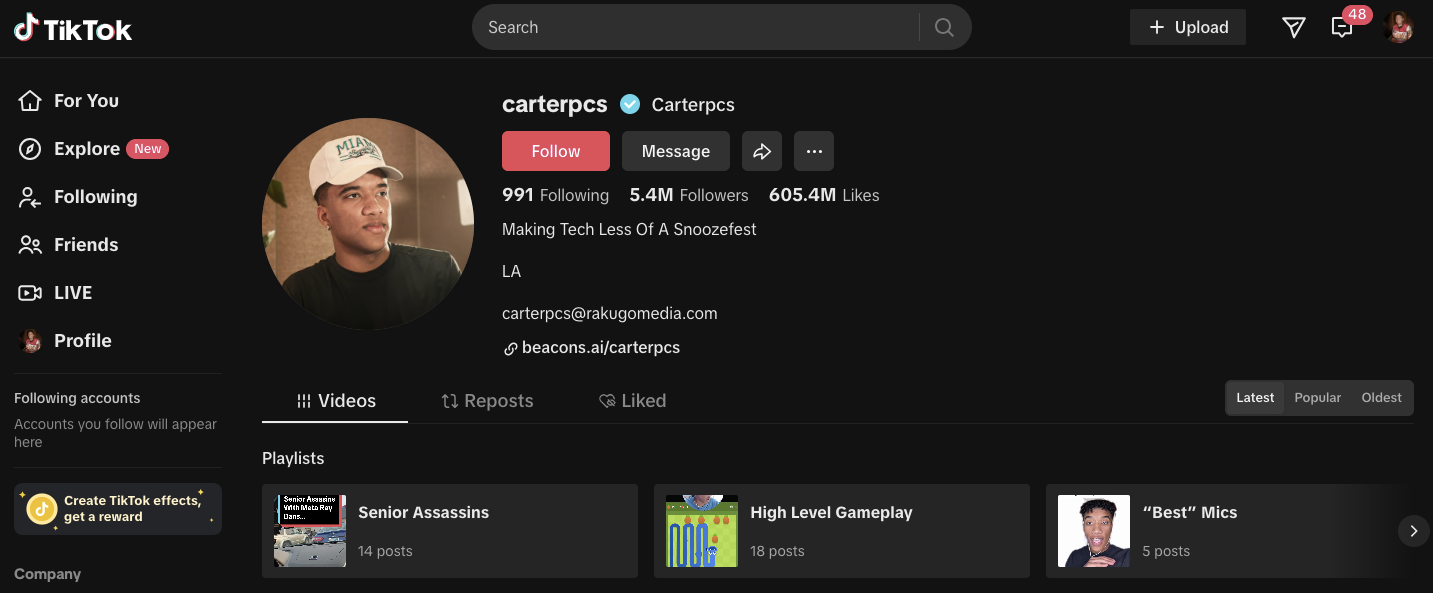Image resolution: width=1433 pixels, height=593 pixels.
Task: Open more options with the ellipsis button
Action: (814, 150)
